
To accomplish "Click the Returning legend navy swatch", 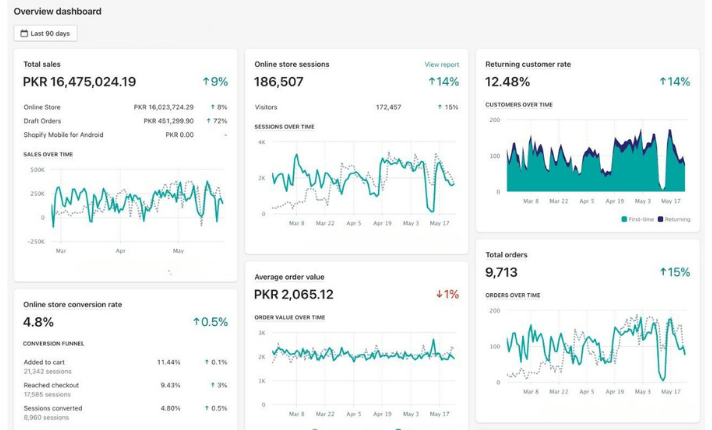I will click(660, 219).
